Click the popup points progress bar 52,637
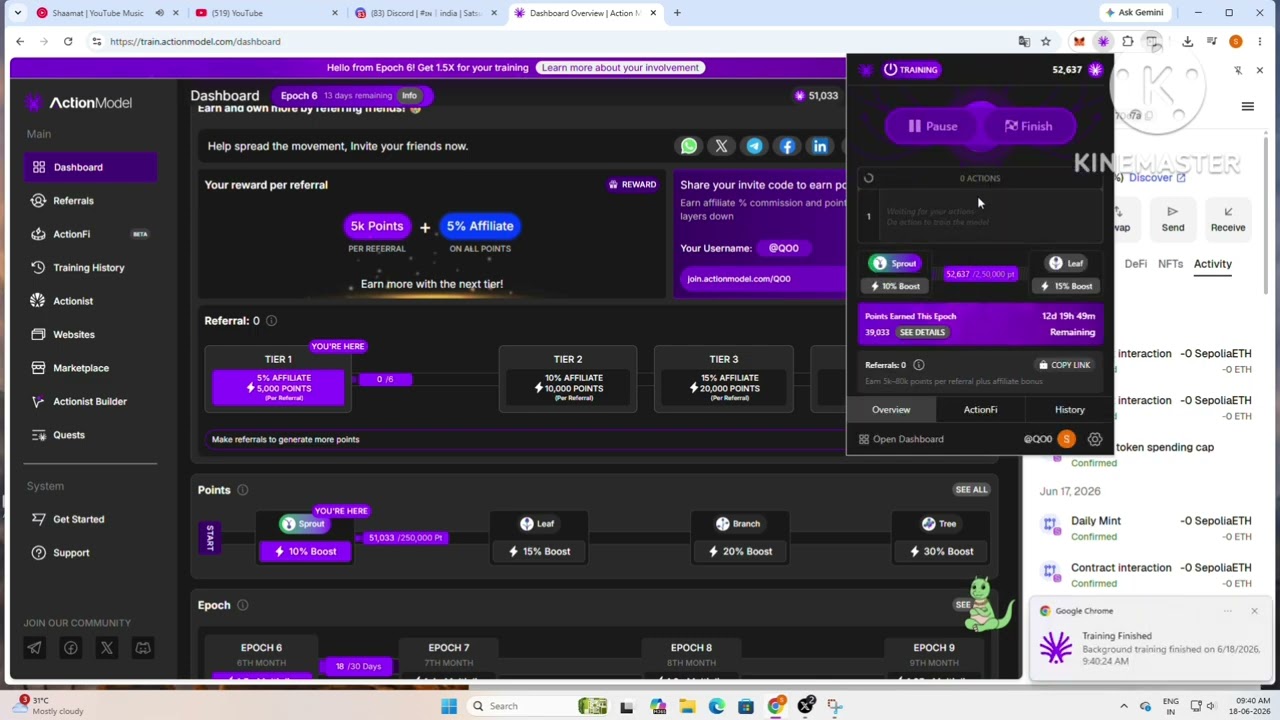 (x=981, y=274)
